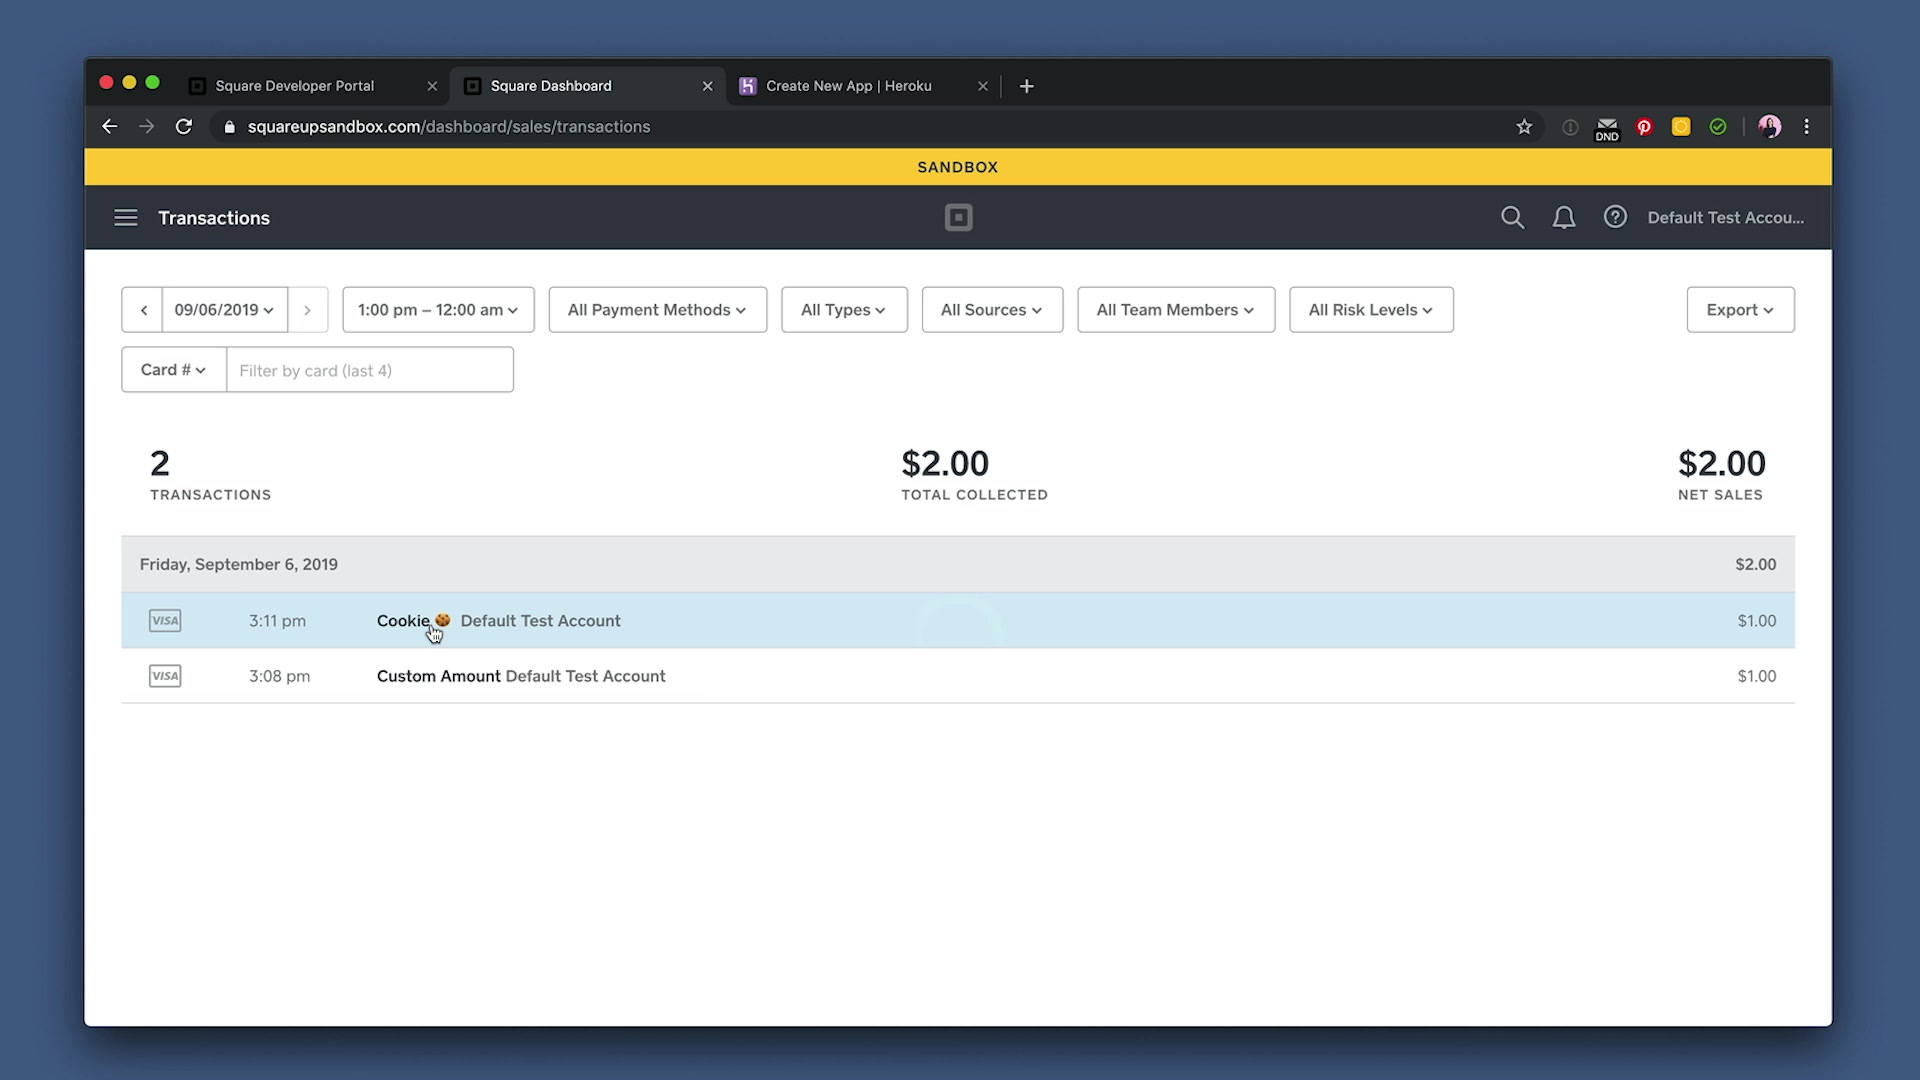
Task: Click the Export button
Action: click(1740, 310)
